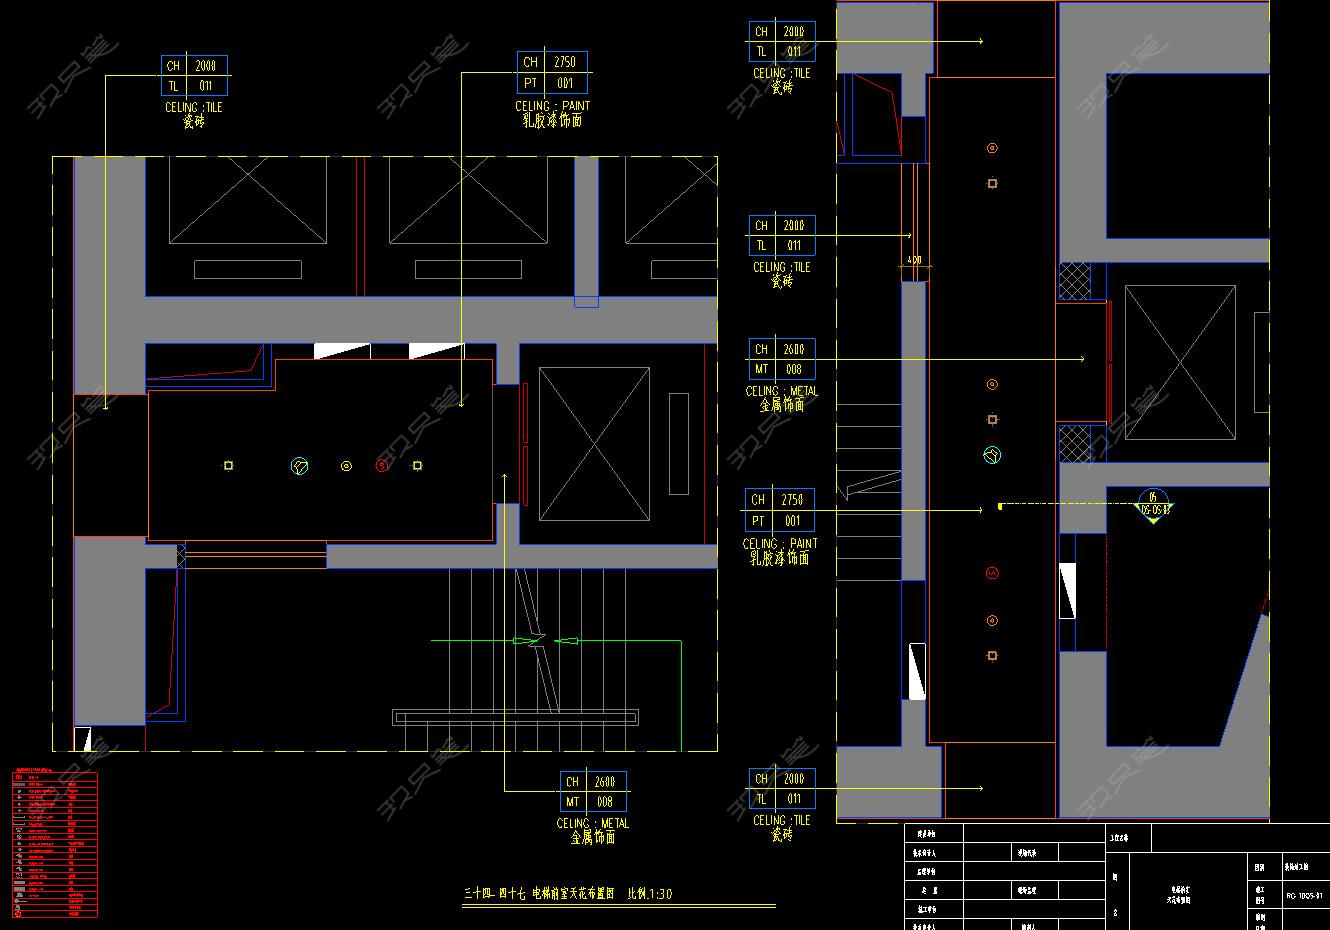Select the yellow concentric-circle downlight in left plan
This screenshot has height=930, width=1330.
pyautogui.click(x=346, y=466)
